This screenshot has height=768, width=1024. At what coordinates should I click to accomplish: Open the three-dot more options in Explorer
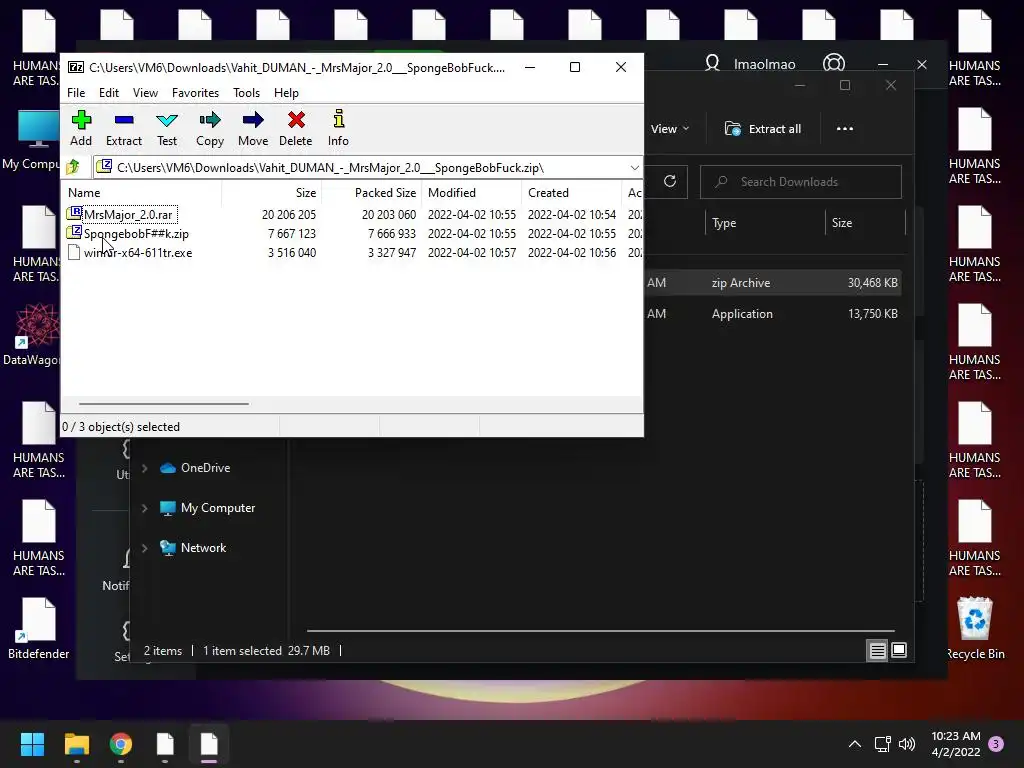click(x=844, y=129)
